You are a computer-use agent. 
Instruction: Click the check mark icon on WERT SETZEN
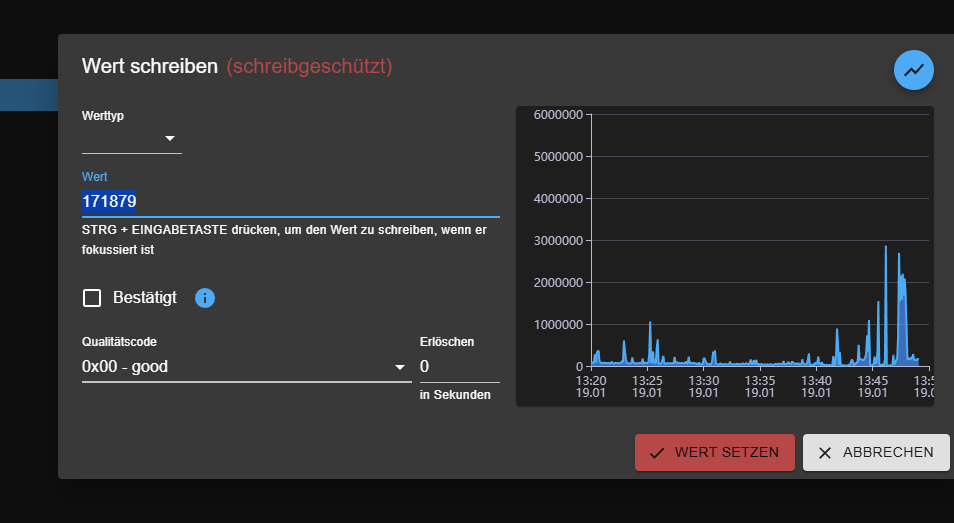(656, 453)
